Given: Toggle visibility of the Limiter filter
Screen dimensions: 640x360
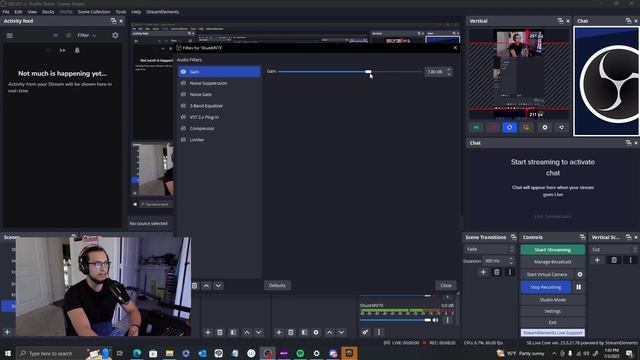Looking at the screenshot, I should coord(183,140).
